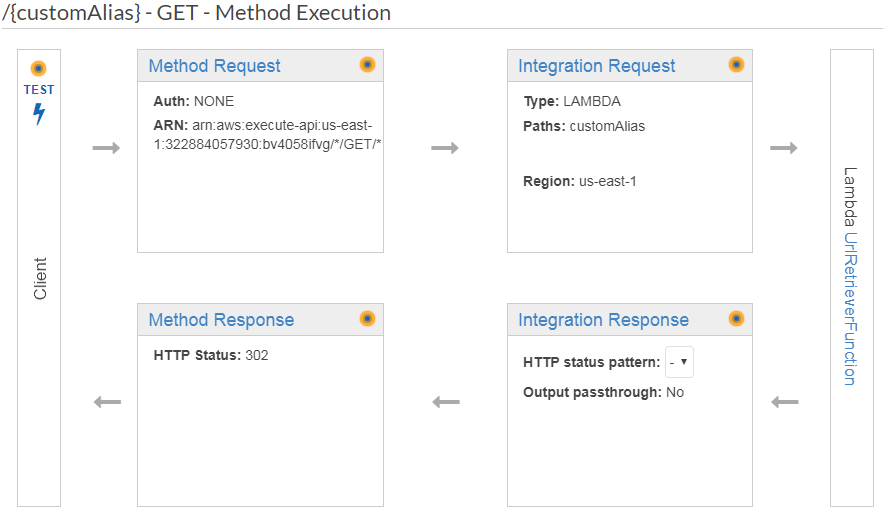Click the orange dot above TEST

click(x=38, y=68)
